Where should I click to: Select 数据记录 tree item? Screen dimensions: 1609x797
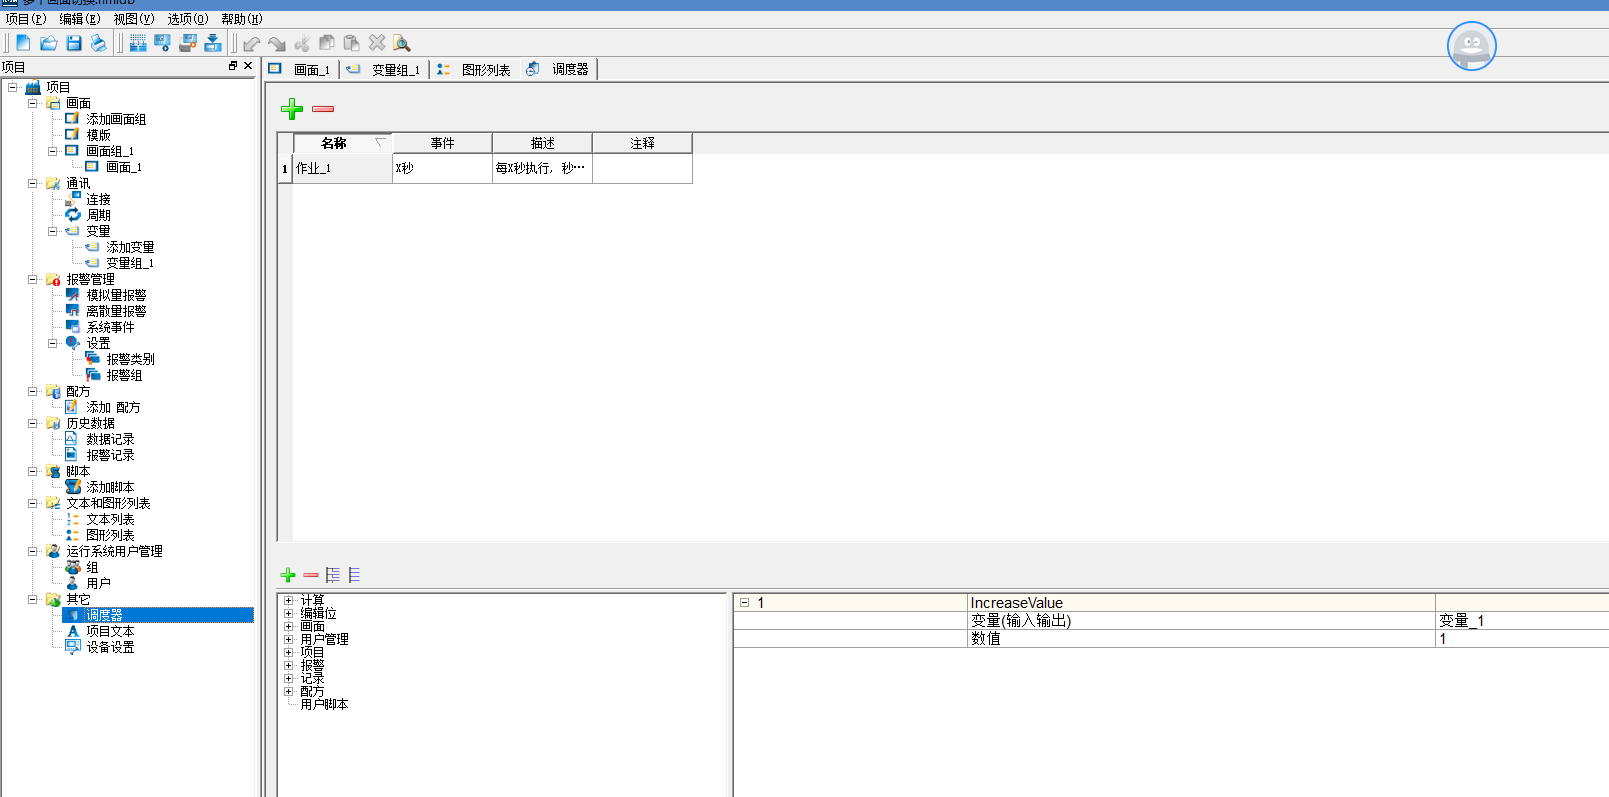(110, 439)
